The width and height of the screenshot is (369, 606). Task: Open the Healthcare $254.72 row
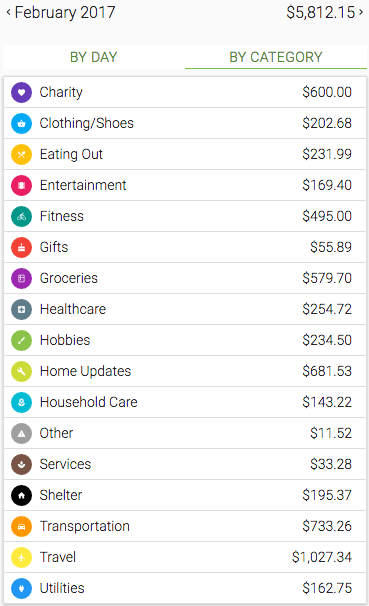(x=185, y=309)
